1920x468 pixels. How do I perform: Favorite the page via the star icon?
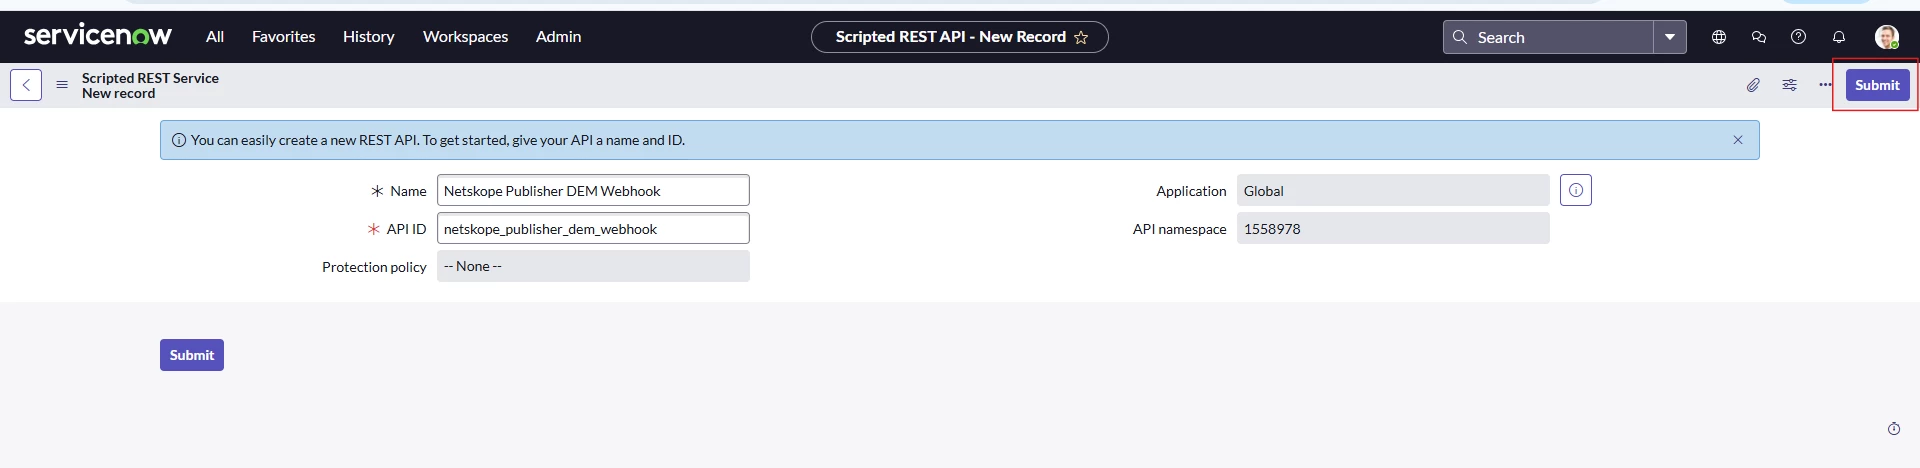pyautogui.click(x=1081, y=37)
